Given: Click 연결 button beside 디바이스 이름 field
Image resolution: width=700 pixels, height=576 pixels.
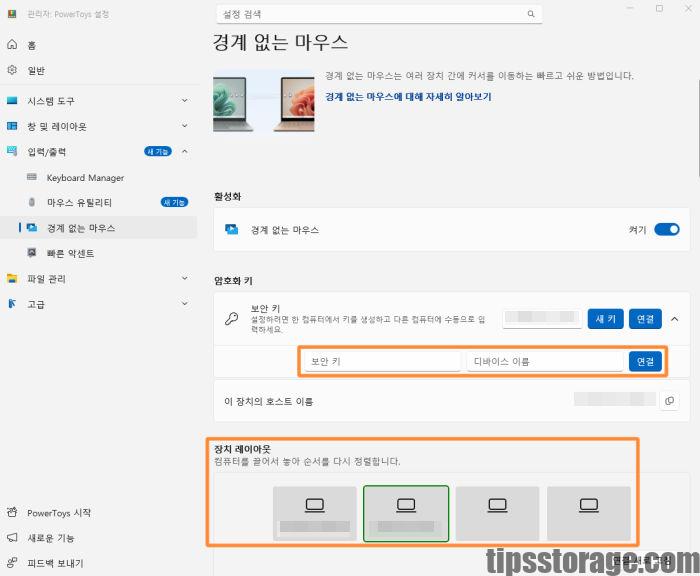Looking at the screenshot, I should (x=645, y=361).
